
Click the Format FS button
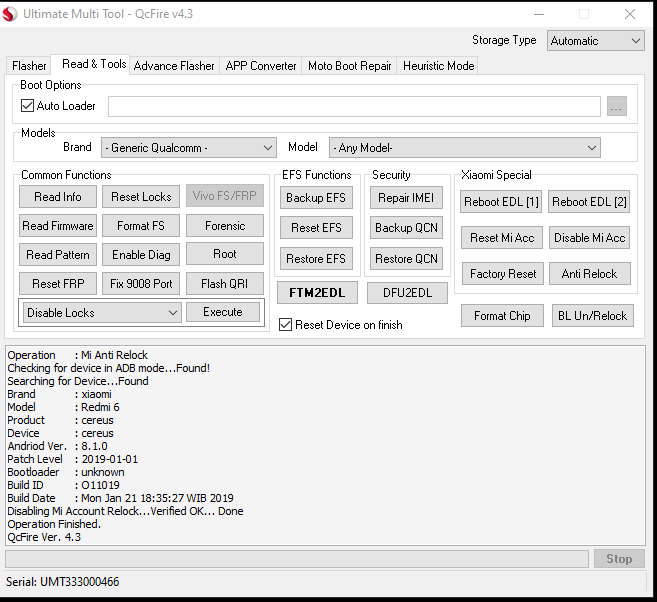(141, 226)
